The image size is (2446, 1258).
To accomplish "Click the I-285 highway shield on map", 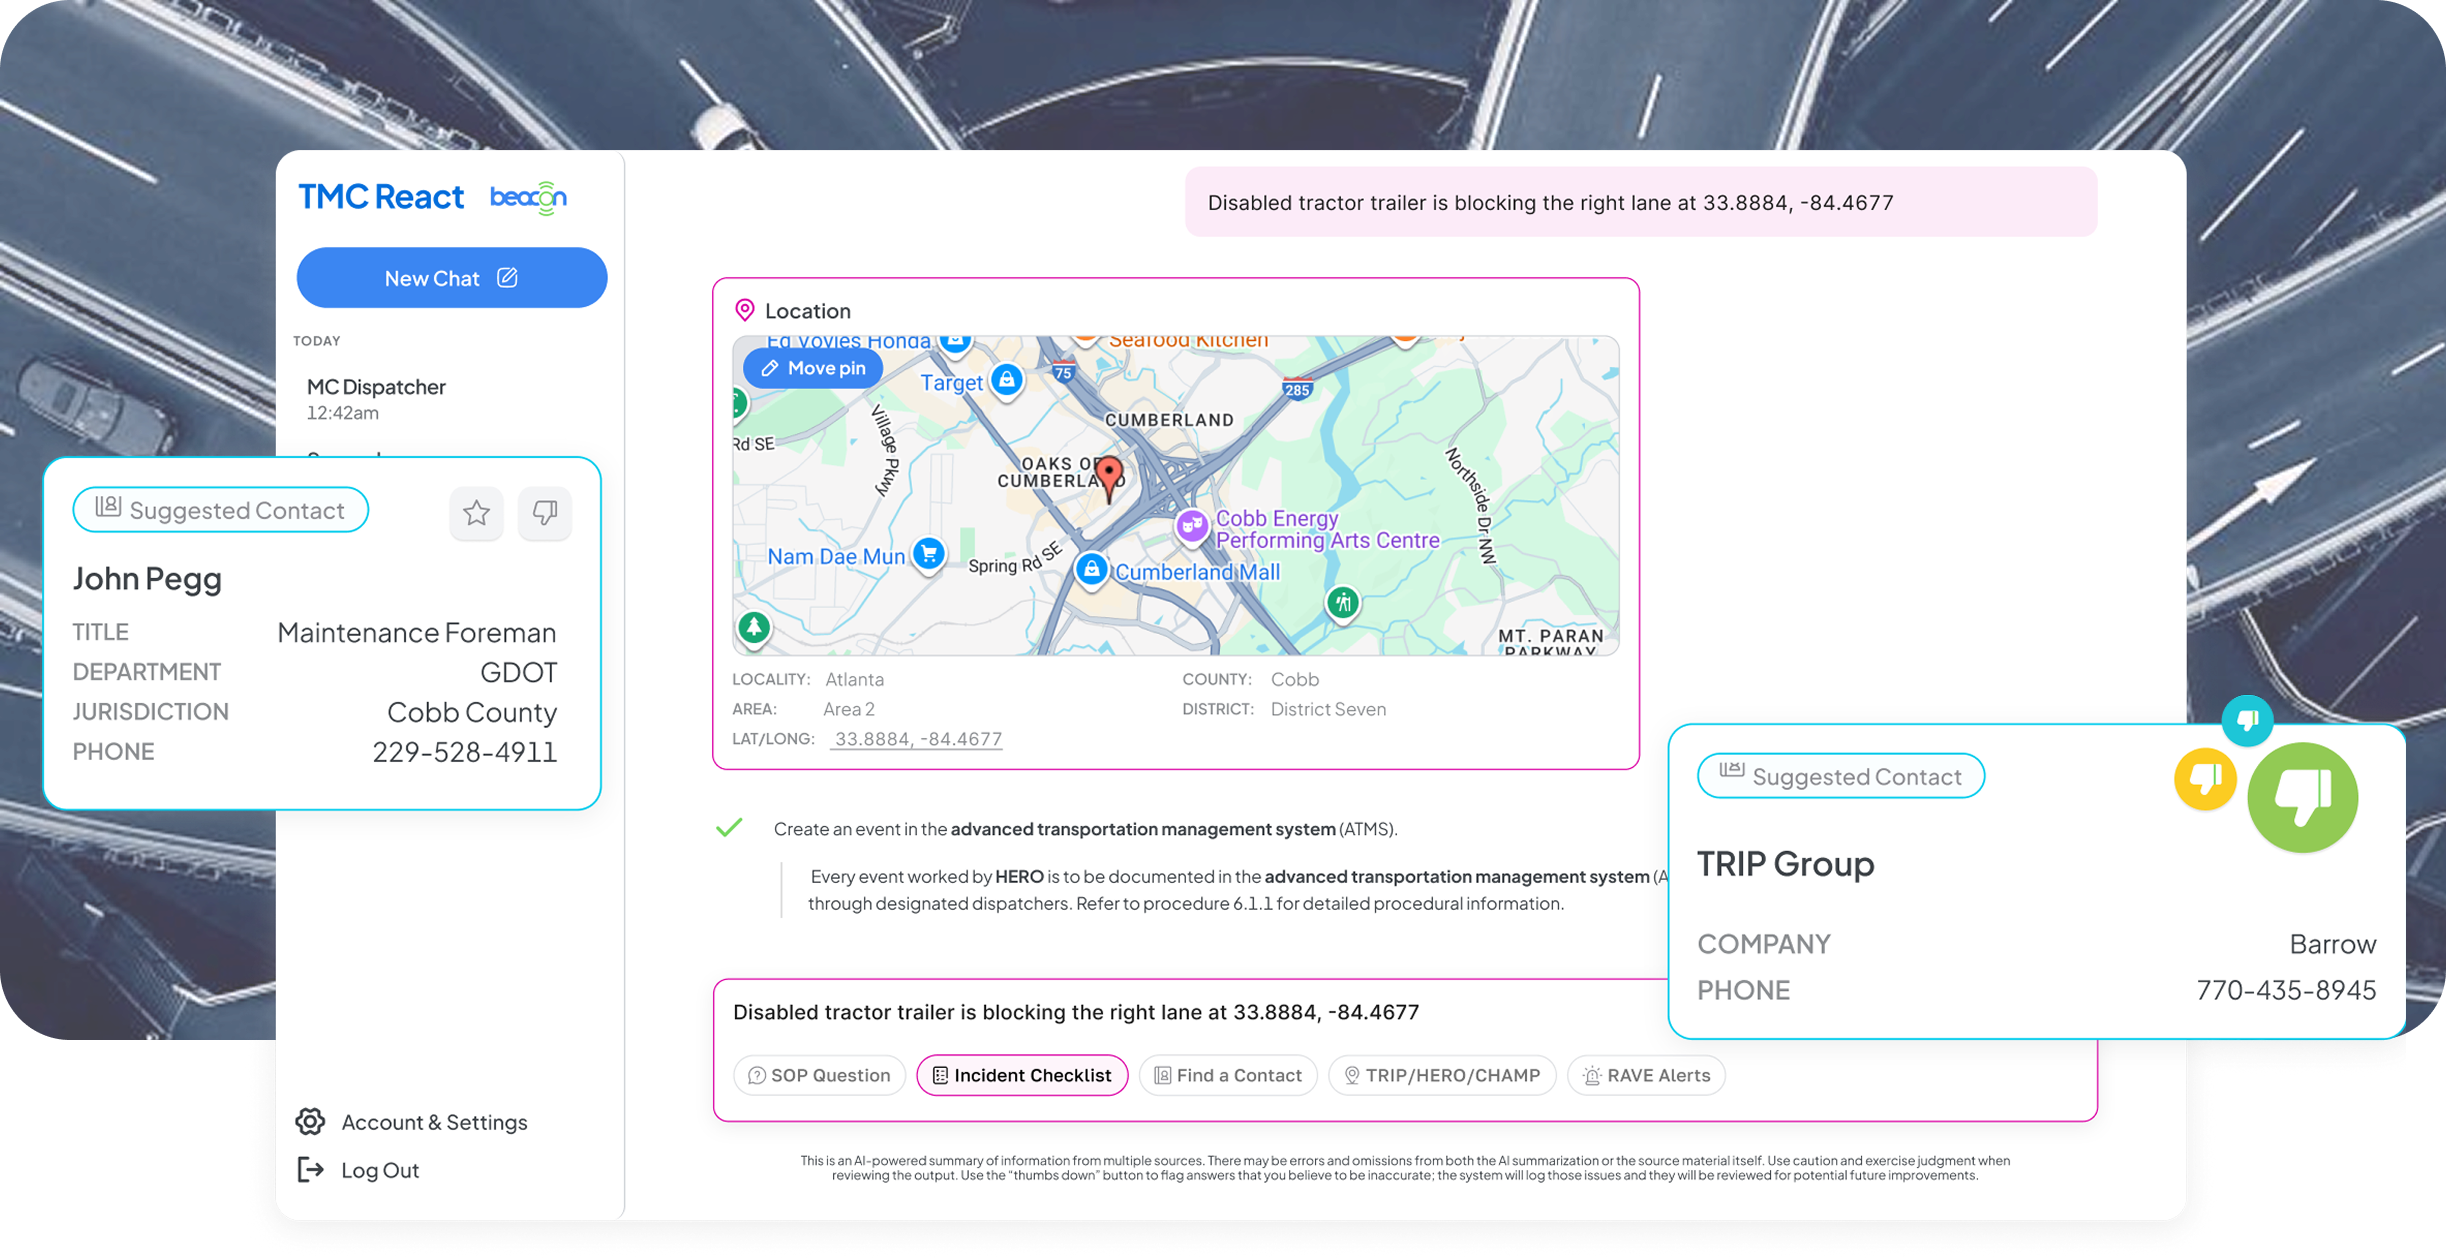I will pyautogui.click(x=1297, y=390).
